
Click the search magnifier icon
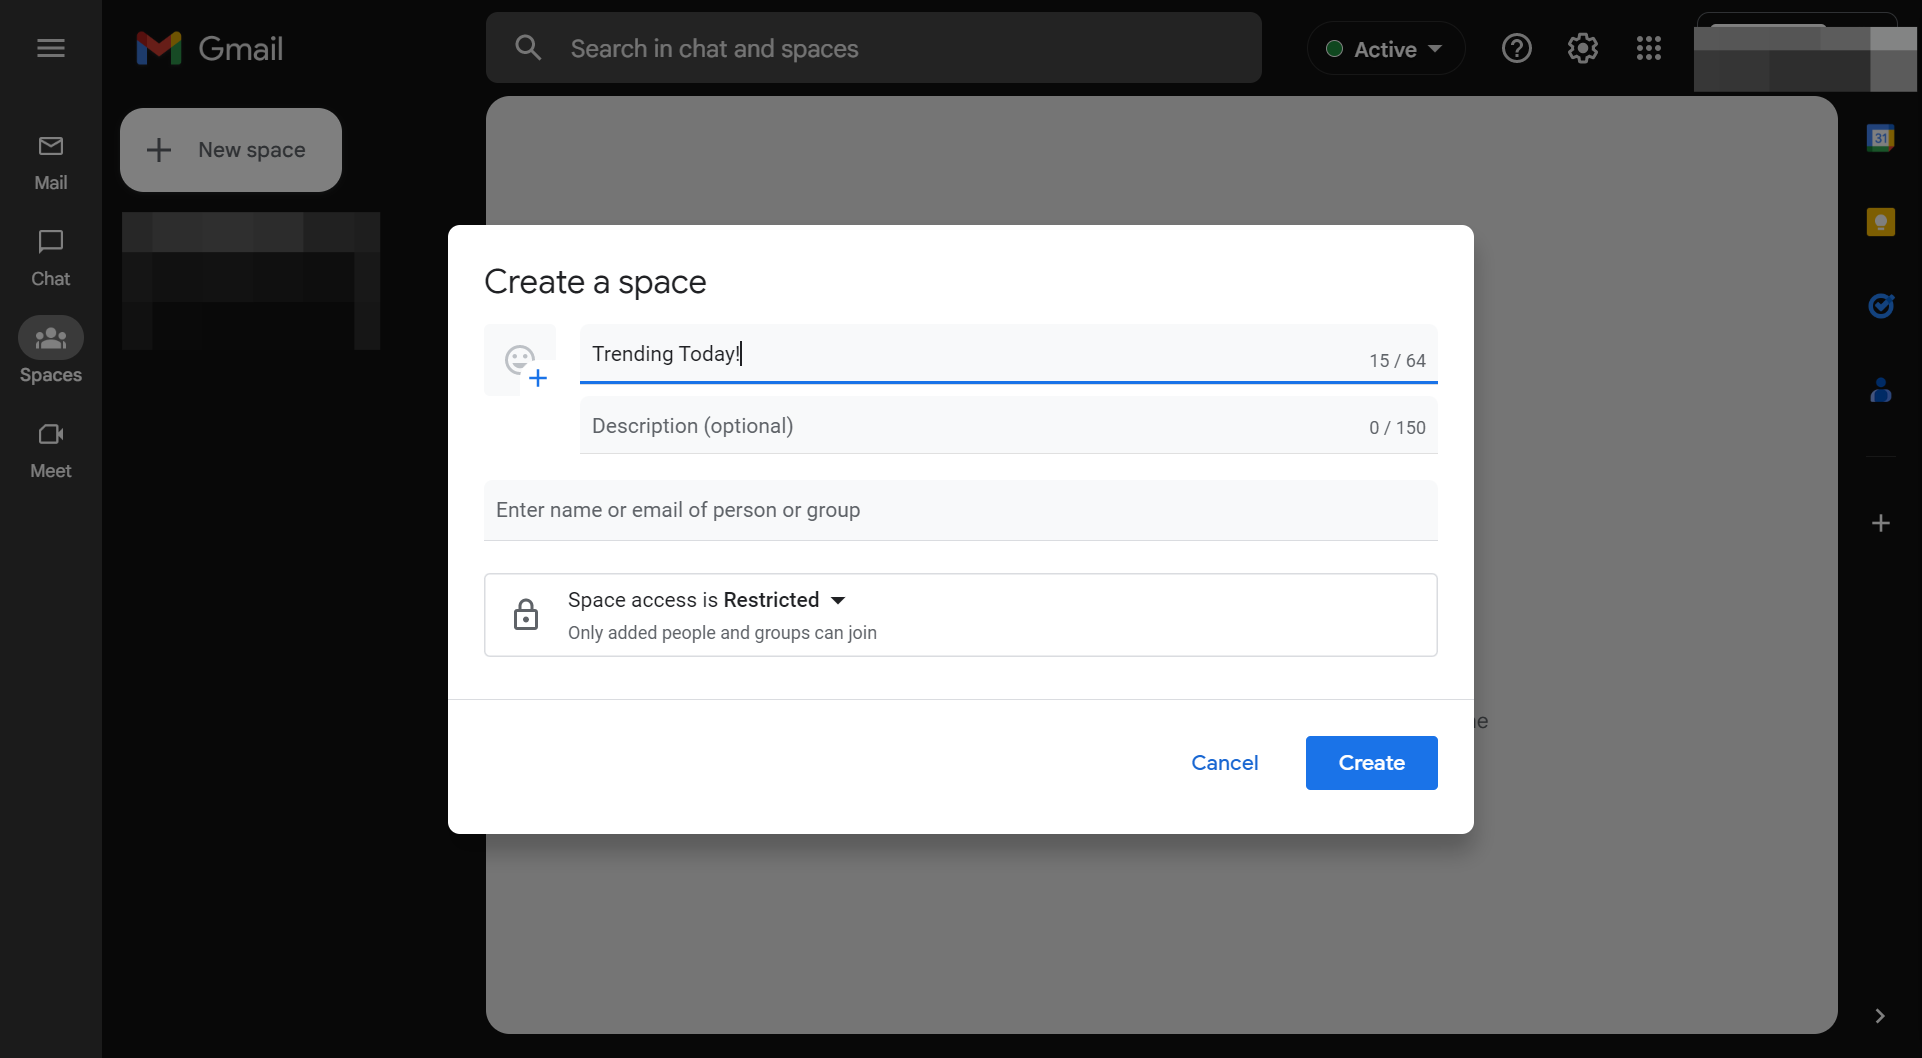click(528, 48)
